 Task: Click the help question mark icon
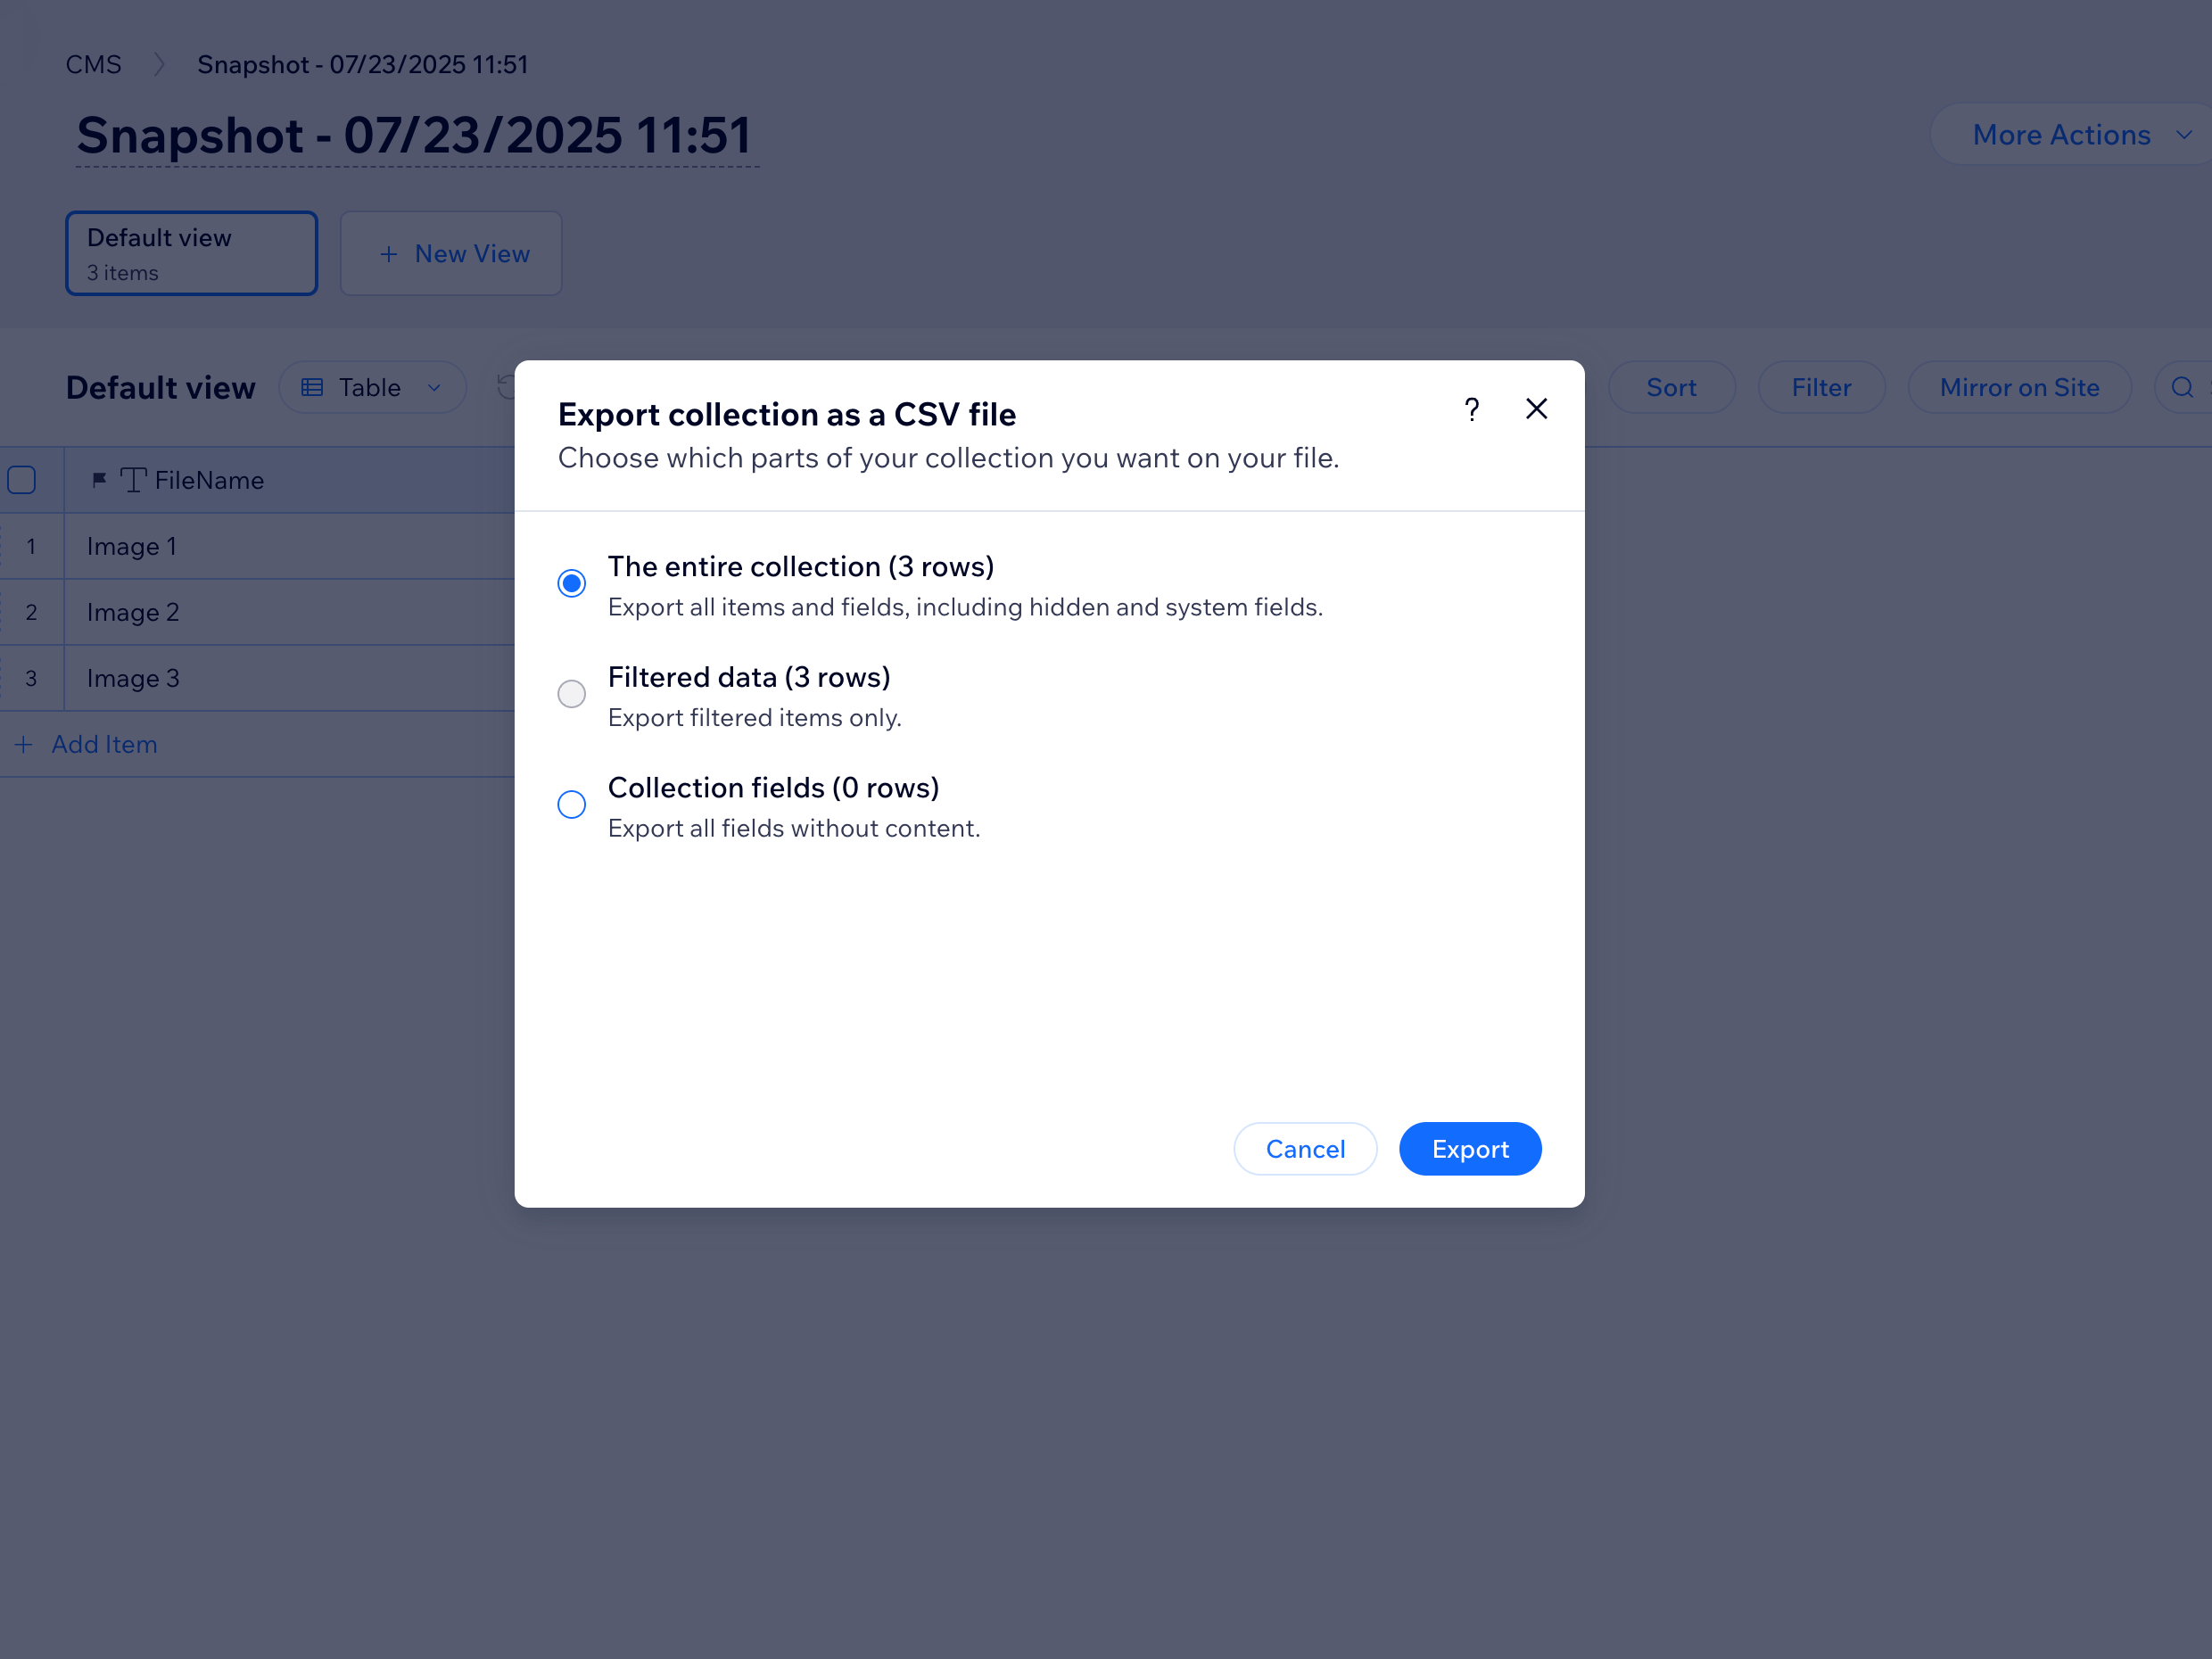1471,410
